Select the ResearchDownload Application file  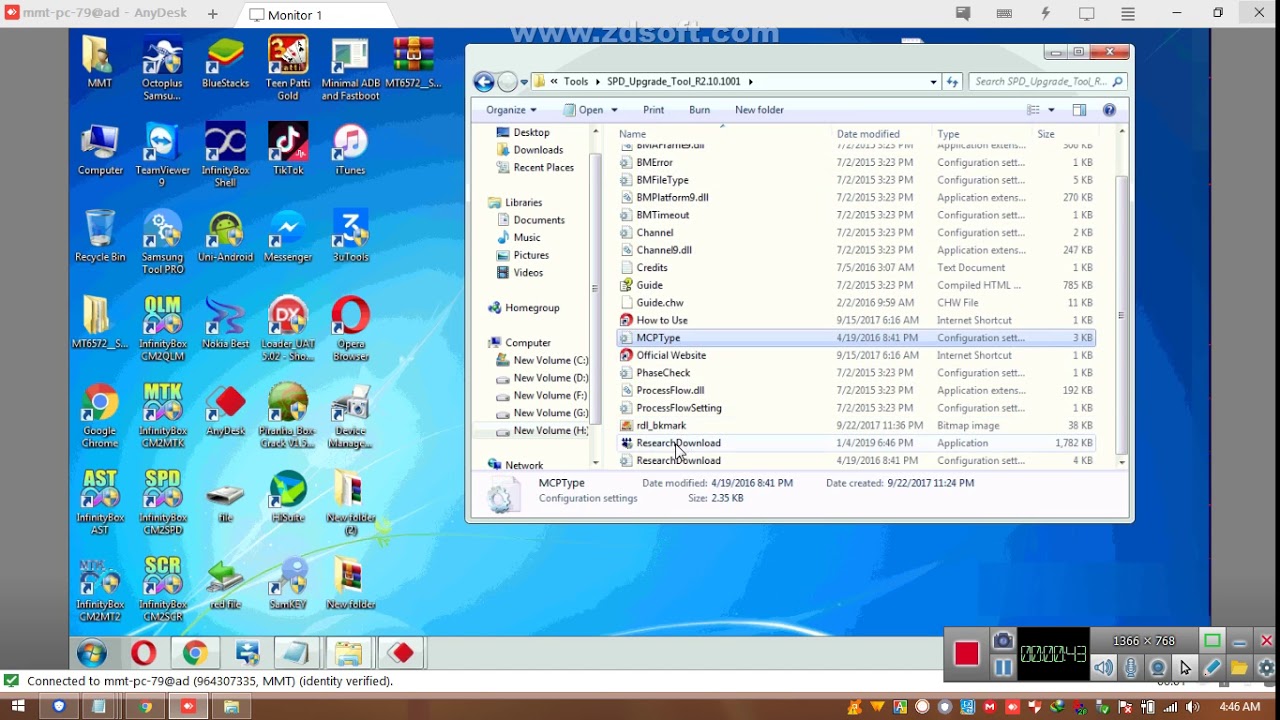point(856,443)
